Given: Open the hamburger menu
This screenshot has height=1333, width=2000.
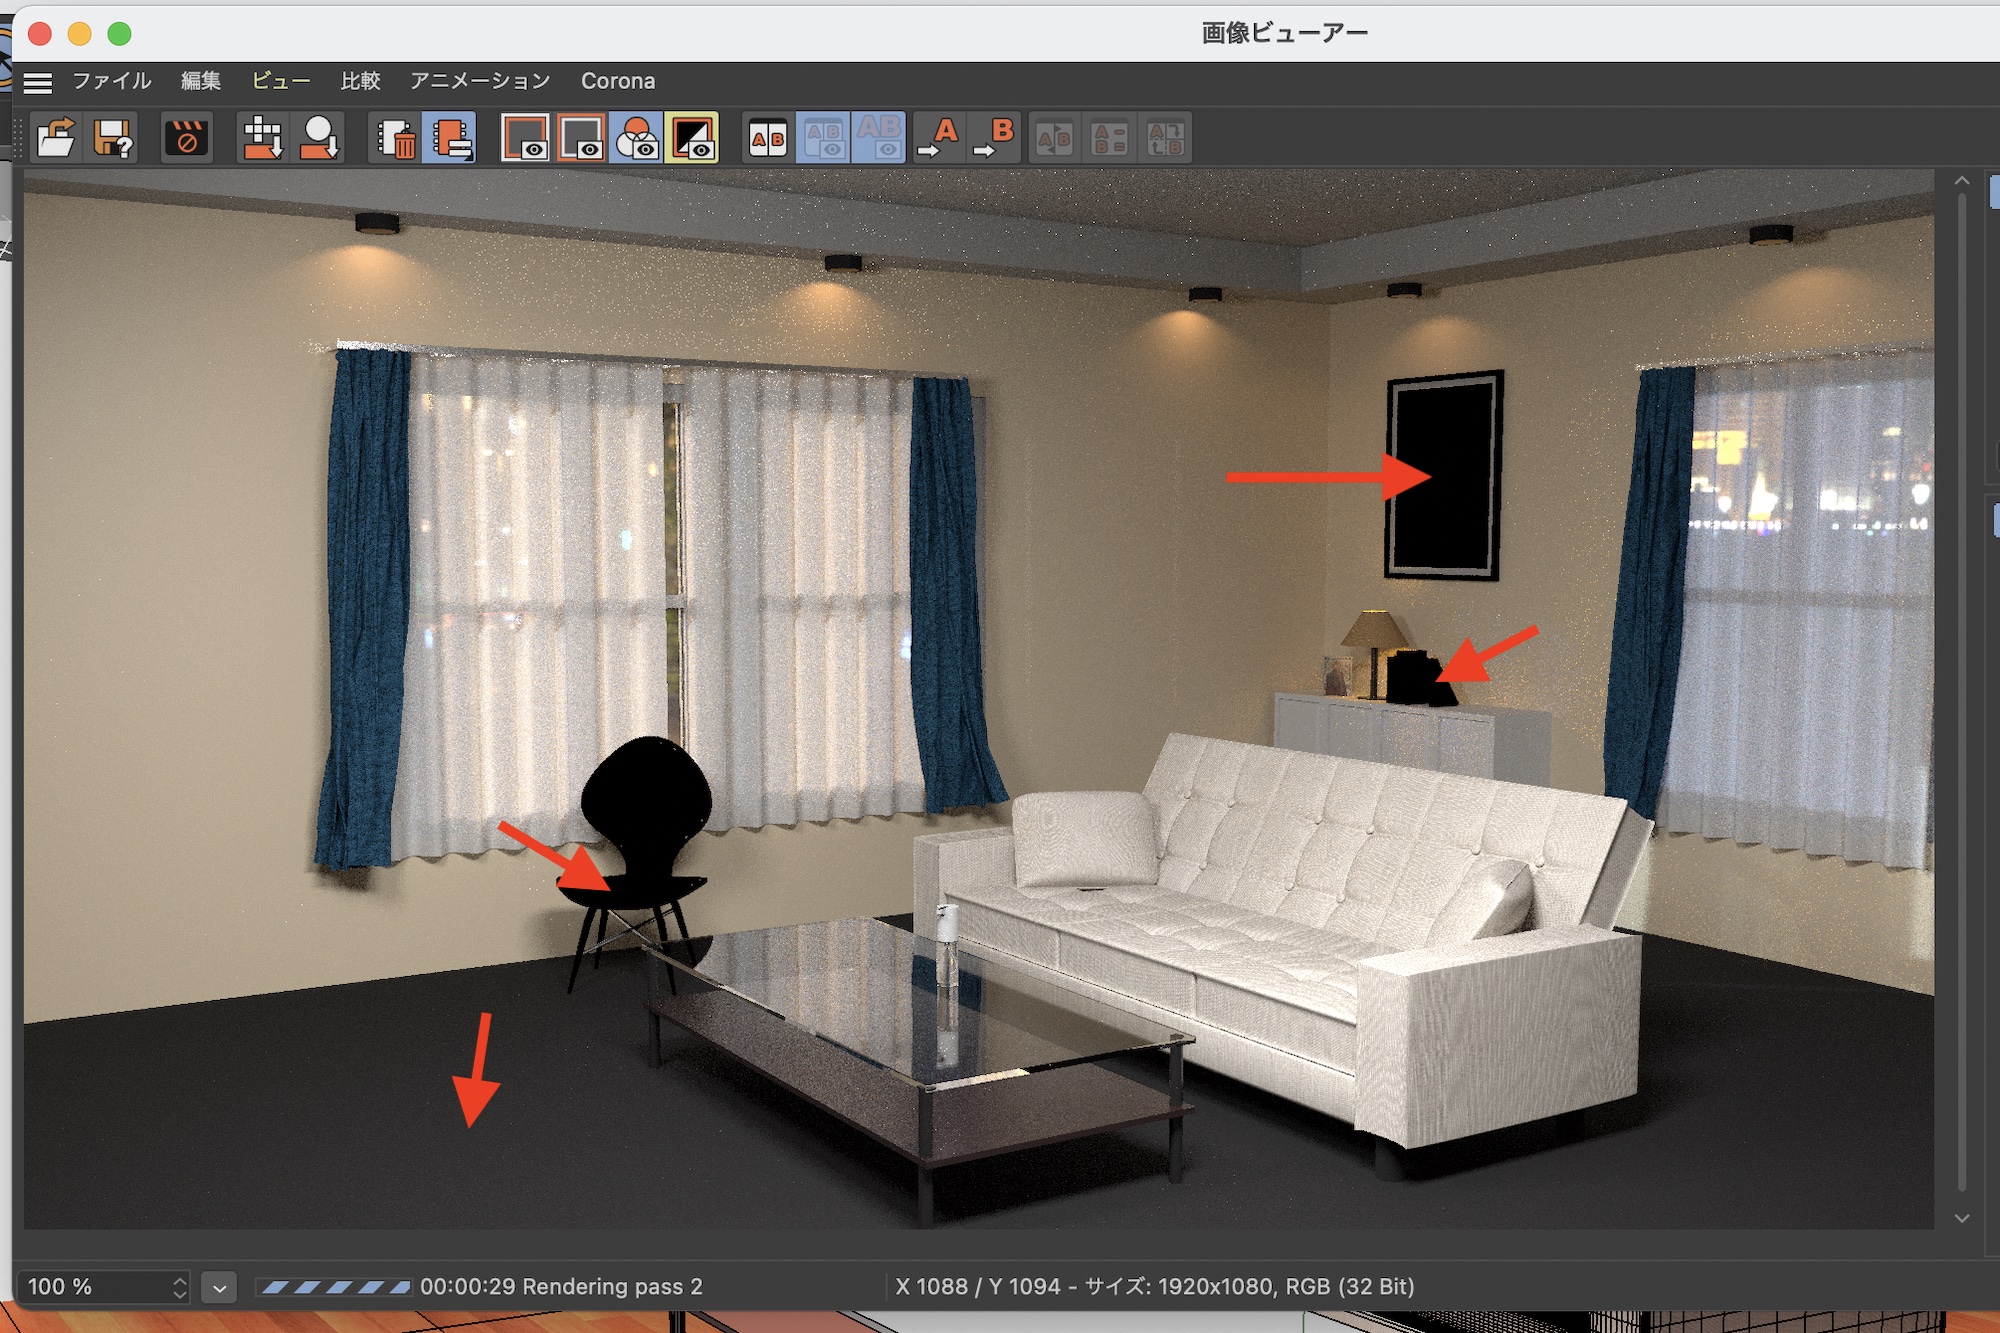Looking at the screenshot, I should [x=38, y=81].
